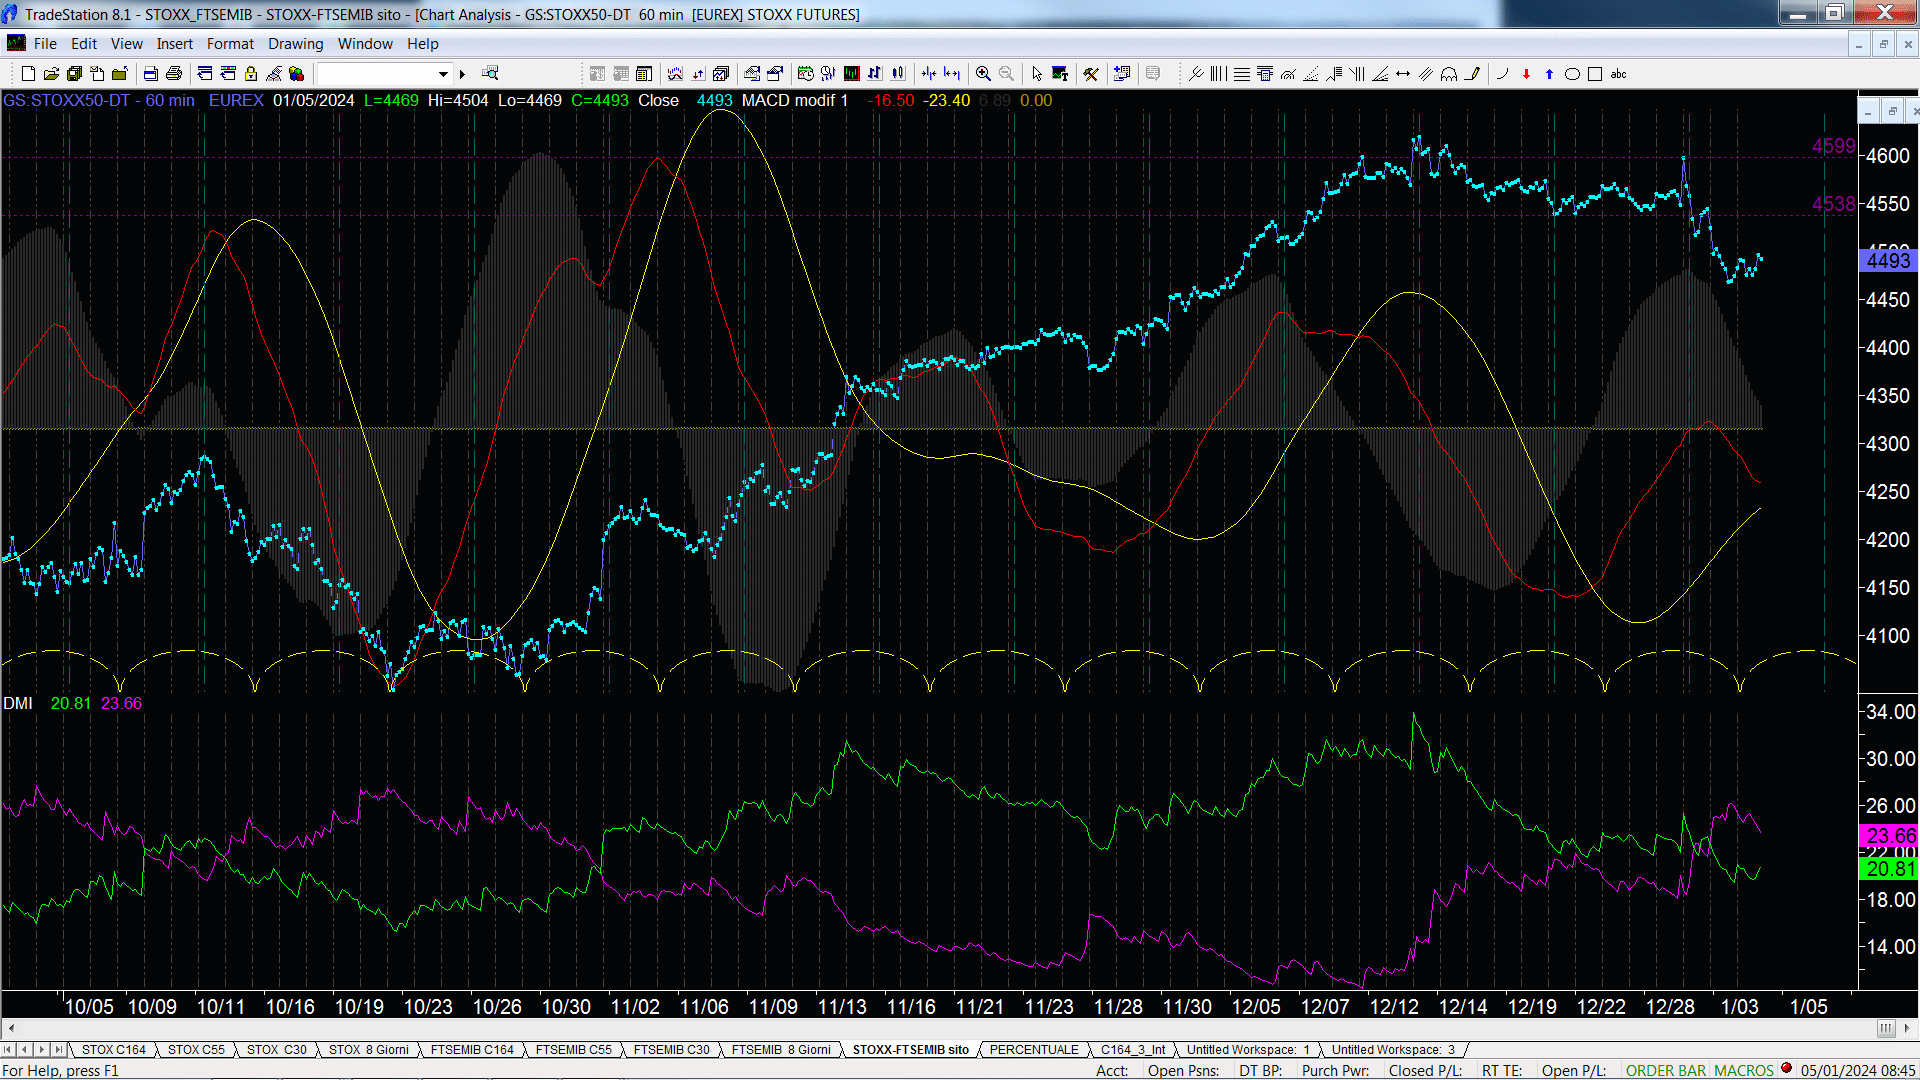Switch to the STOX C55 workspace tab
This screenshot has width=1920, height=1080.
pyautogui.click(x=196, y=1050)
